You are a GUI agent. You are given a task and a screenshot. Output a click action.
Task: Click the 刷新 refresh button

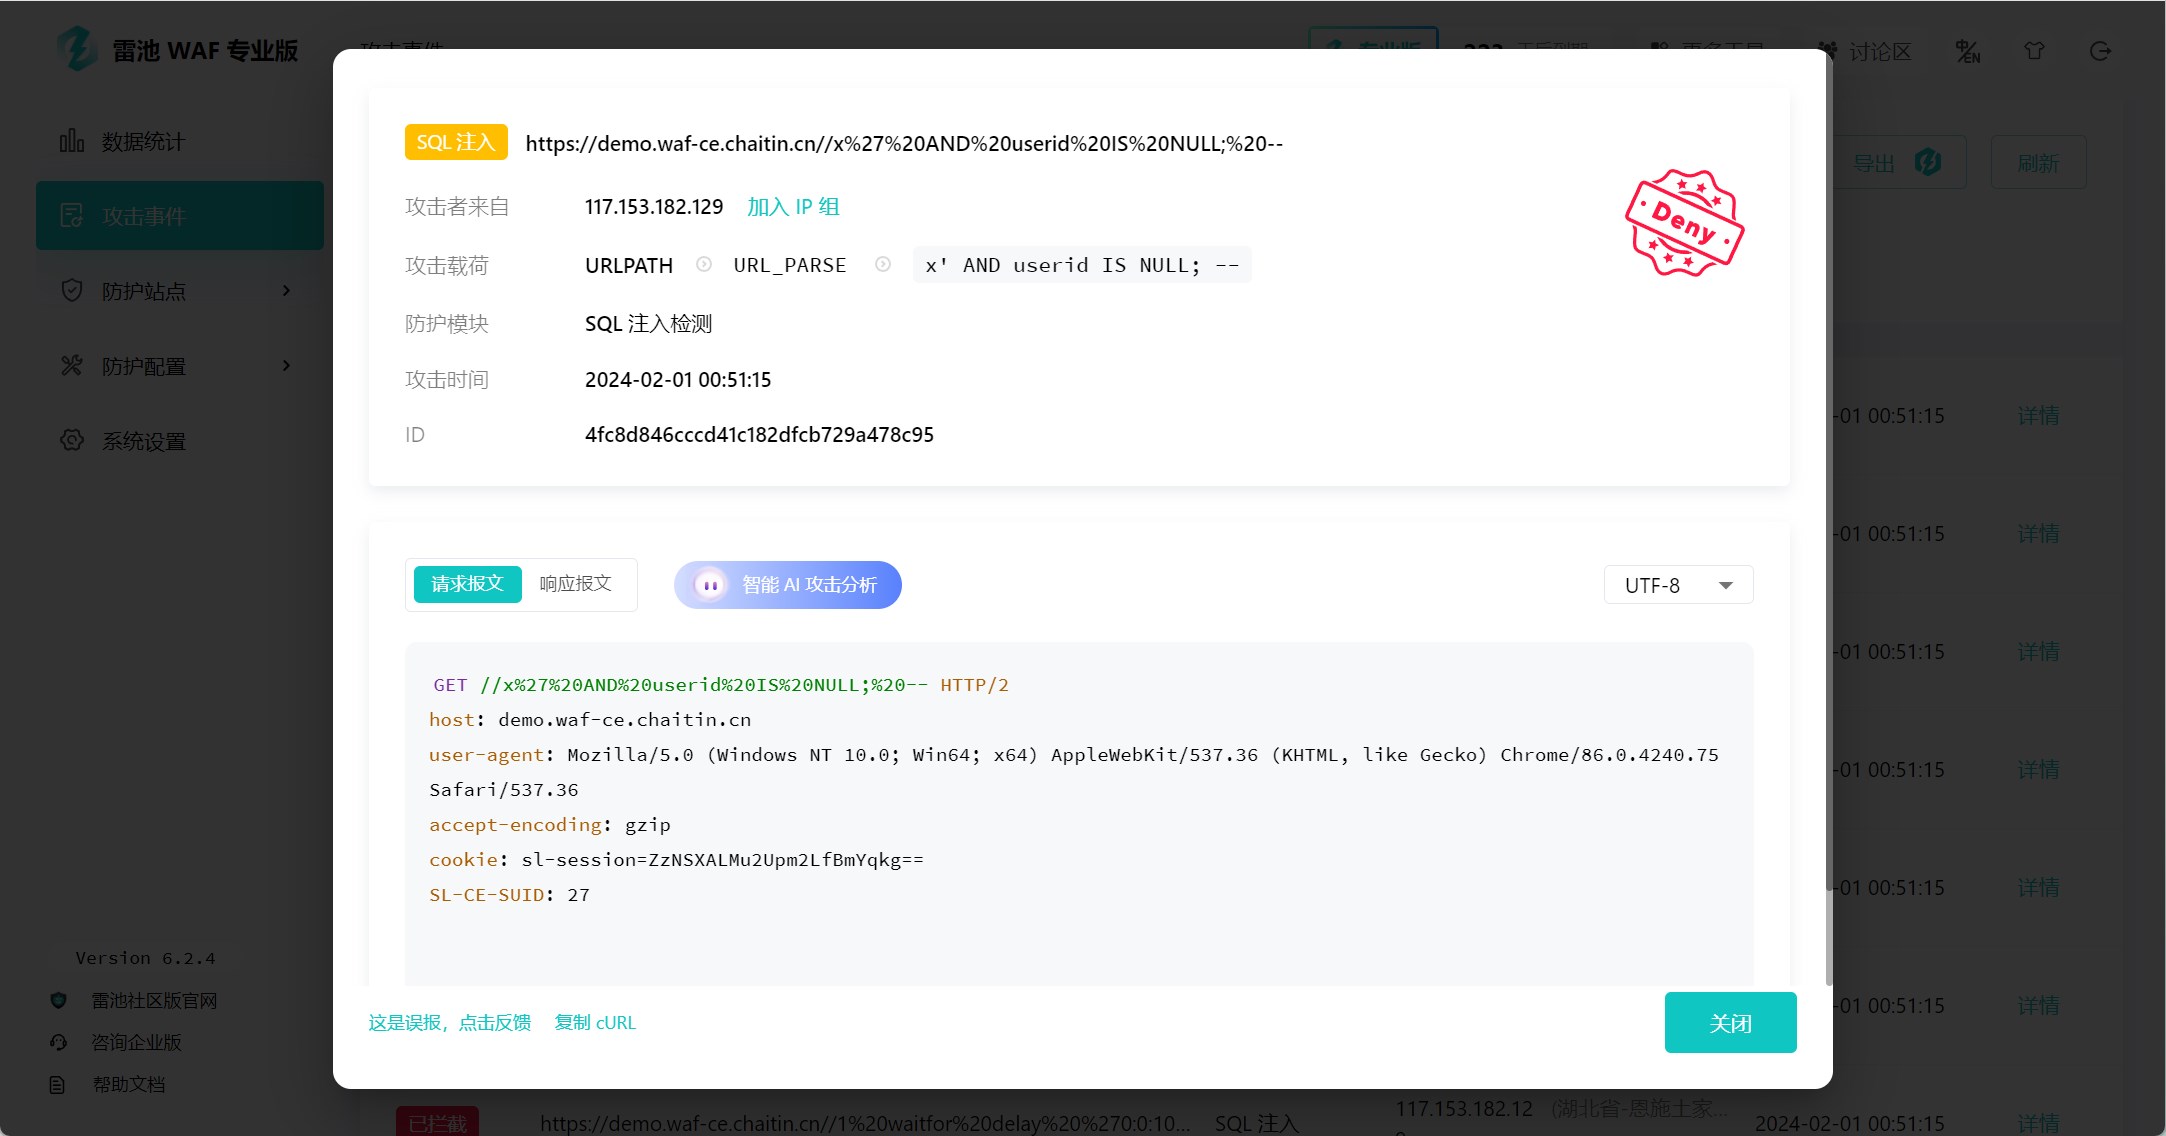click(2038, 162)
